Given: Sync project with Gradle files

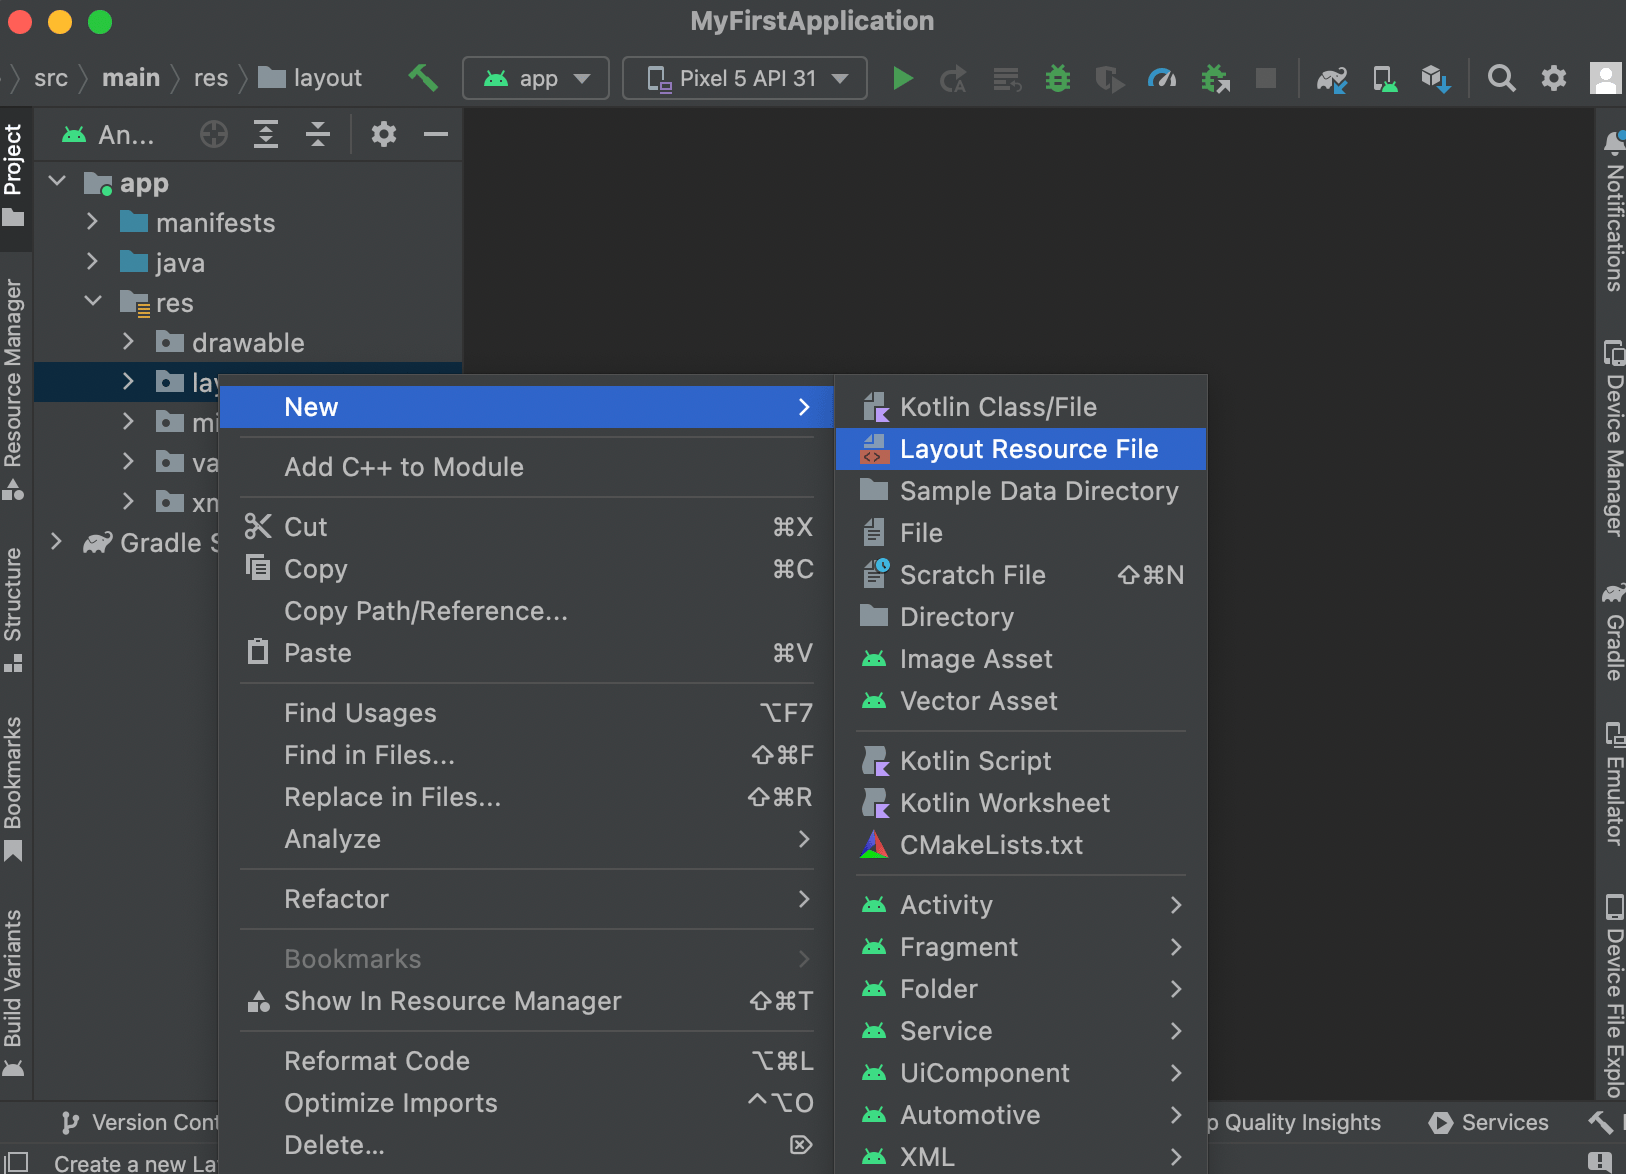Looking at the screenshot, I should (1332, 78).
